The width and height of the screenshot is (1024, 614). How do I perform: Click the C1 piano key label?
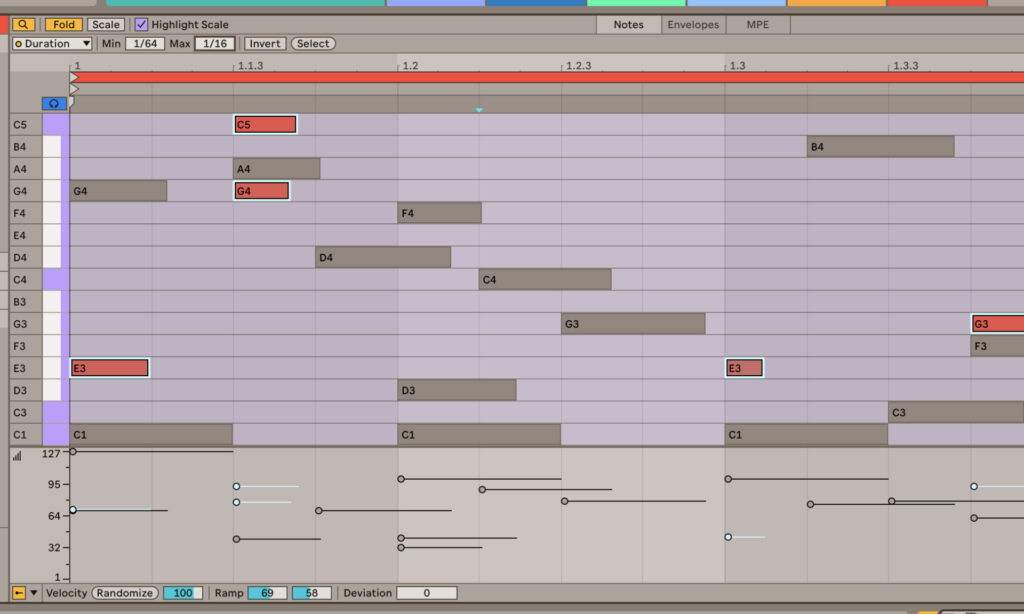click(x=20, y=434)
